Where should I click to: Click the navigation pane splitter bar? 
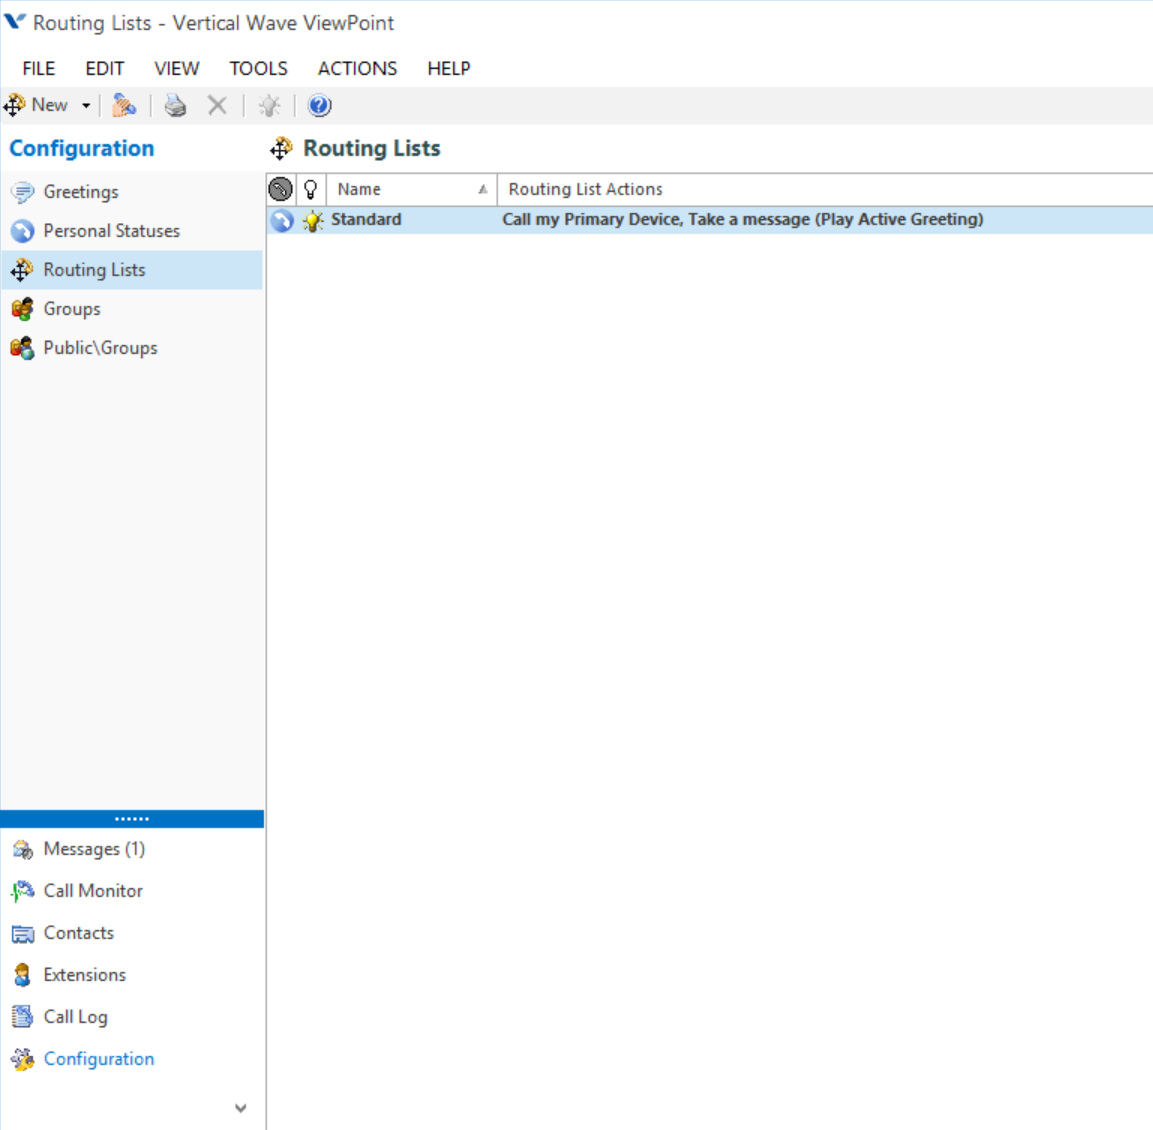pos(132,819)
